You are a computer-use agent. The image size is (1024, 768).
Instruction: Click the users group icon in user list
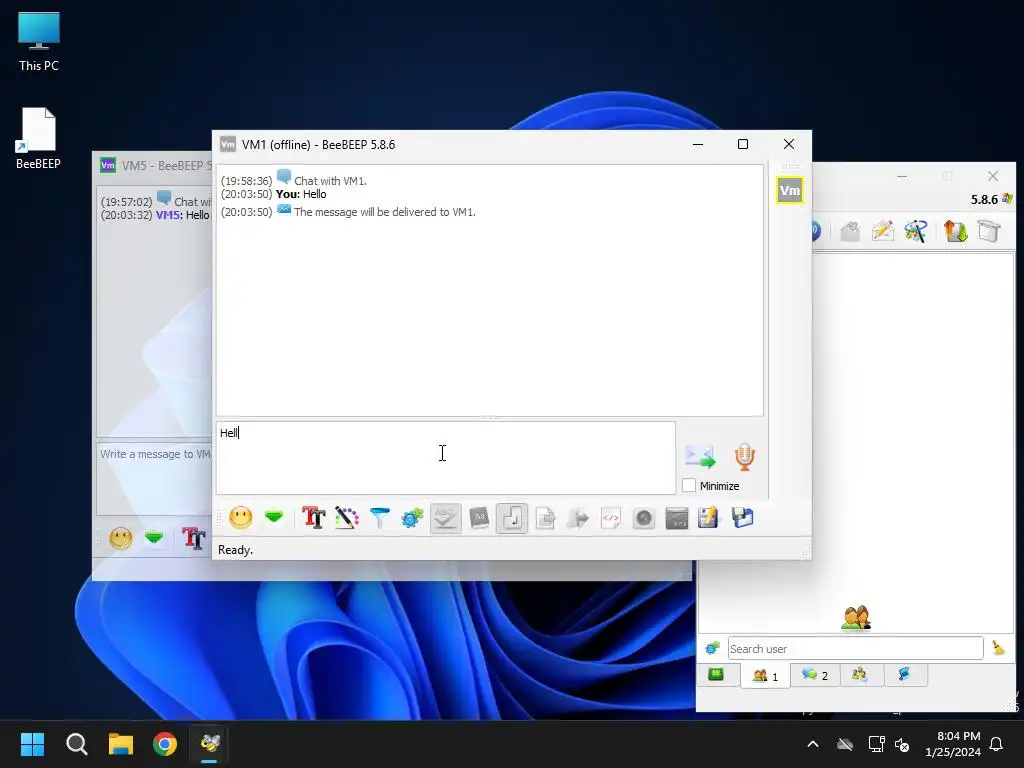point(856,617)
